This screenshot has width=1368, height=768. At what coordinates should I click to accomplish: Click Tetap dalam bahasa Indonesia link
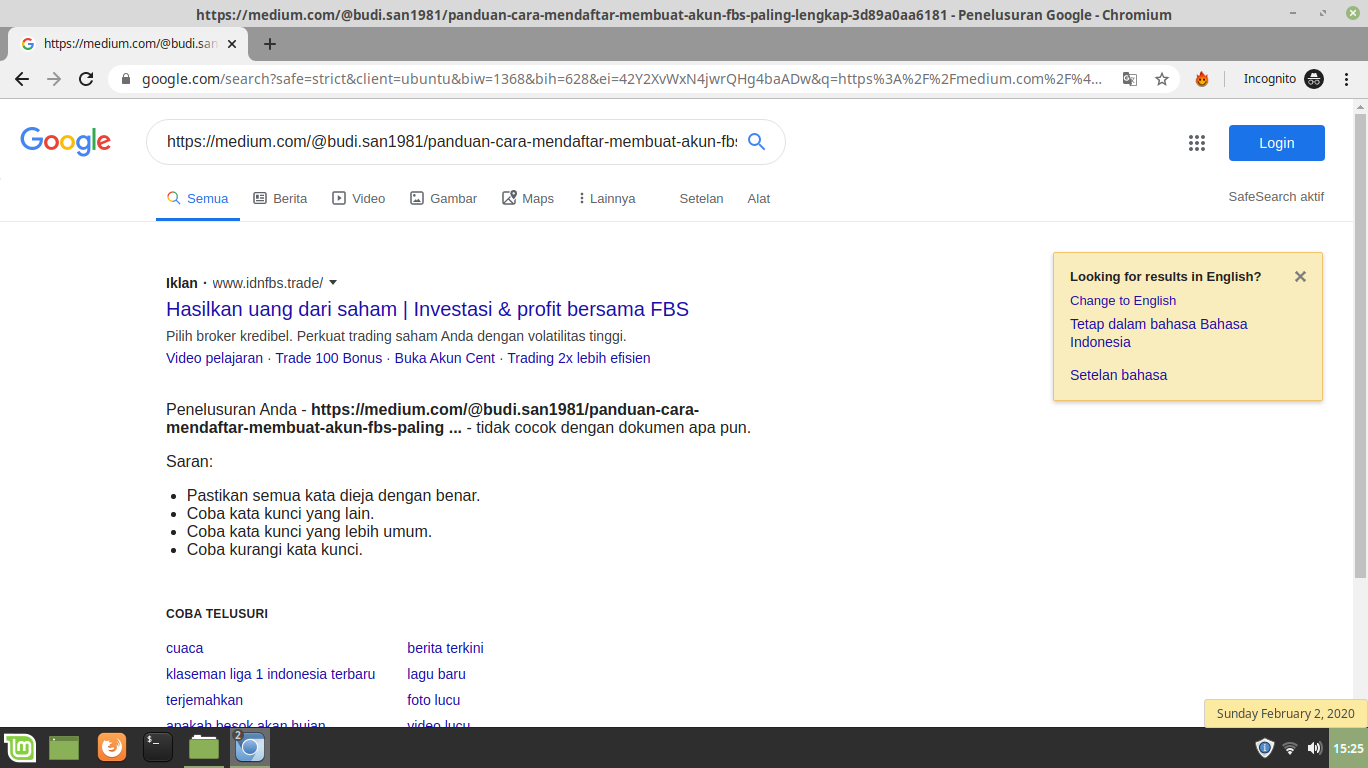coord(1159,333)
